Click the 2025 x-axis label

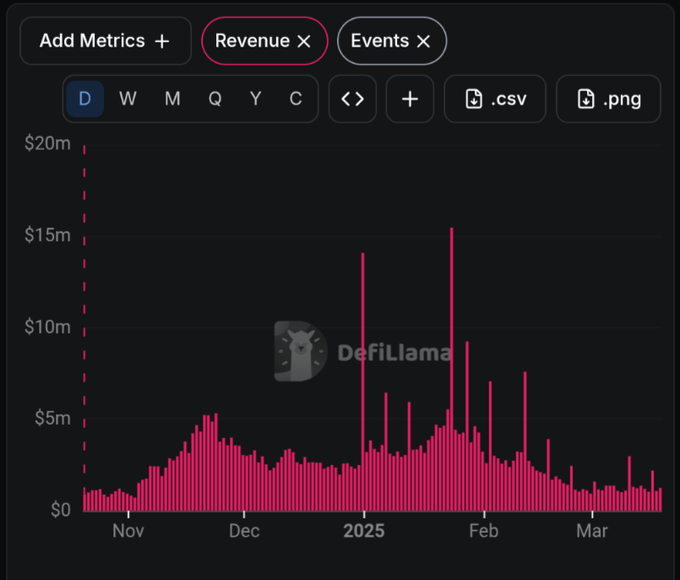(364, 531)
